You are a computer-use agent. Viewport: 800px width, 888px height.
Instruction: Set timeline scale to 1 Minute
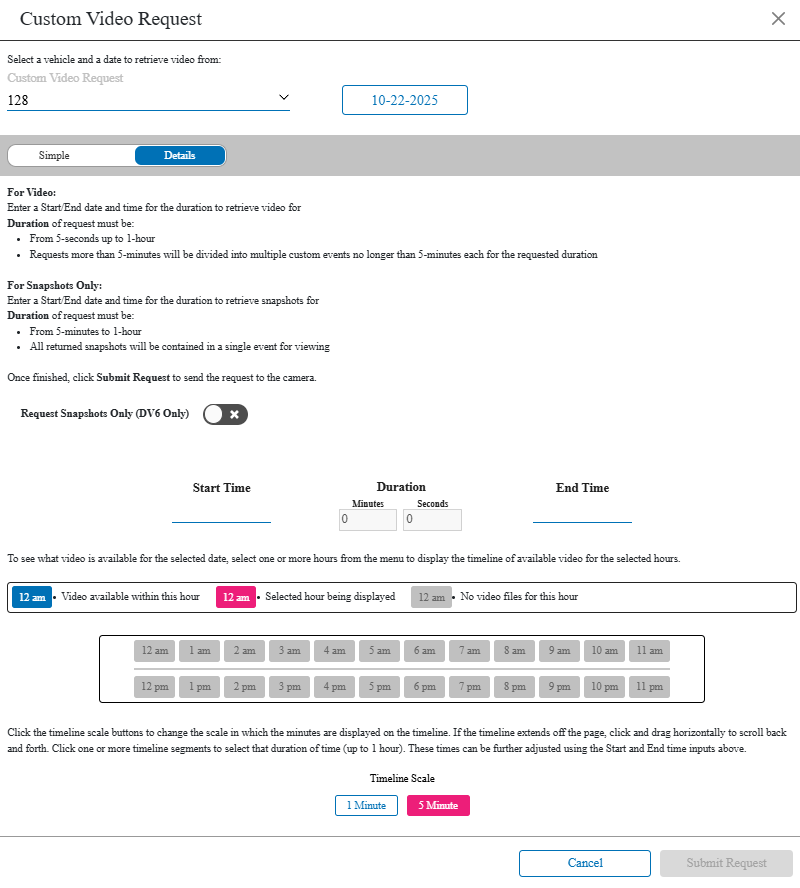pos(366,806)
